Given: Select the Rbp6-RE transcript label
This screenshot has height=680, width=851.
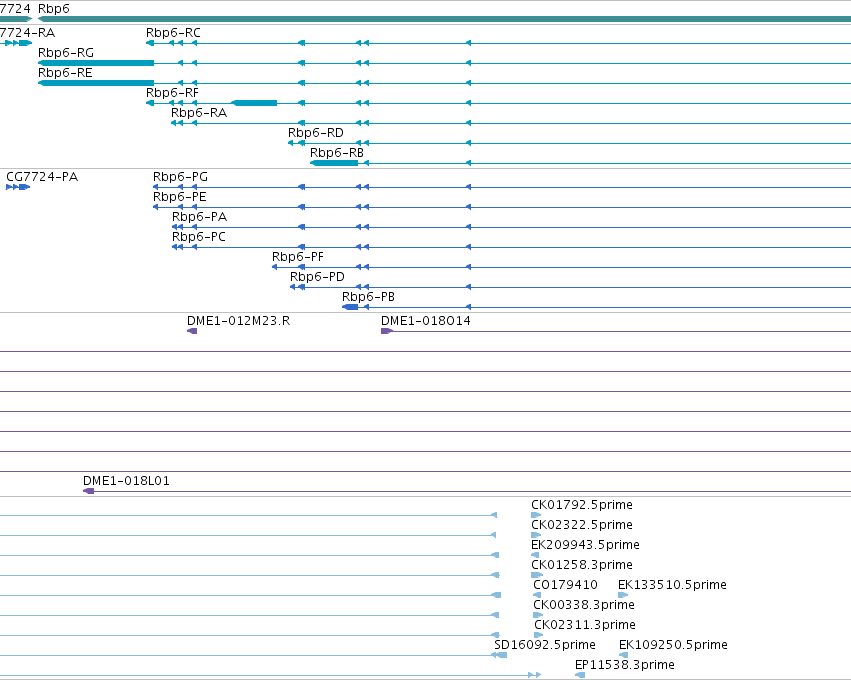Looking at the screenshot, I should [x=65, y=73].
